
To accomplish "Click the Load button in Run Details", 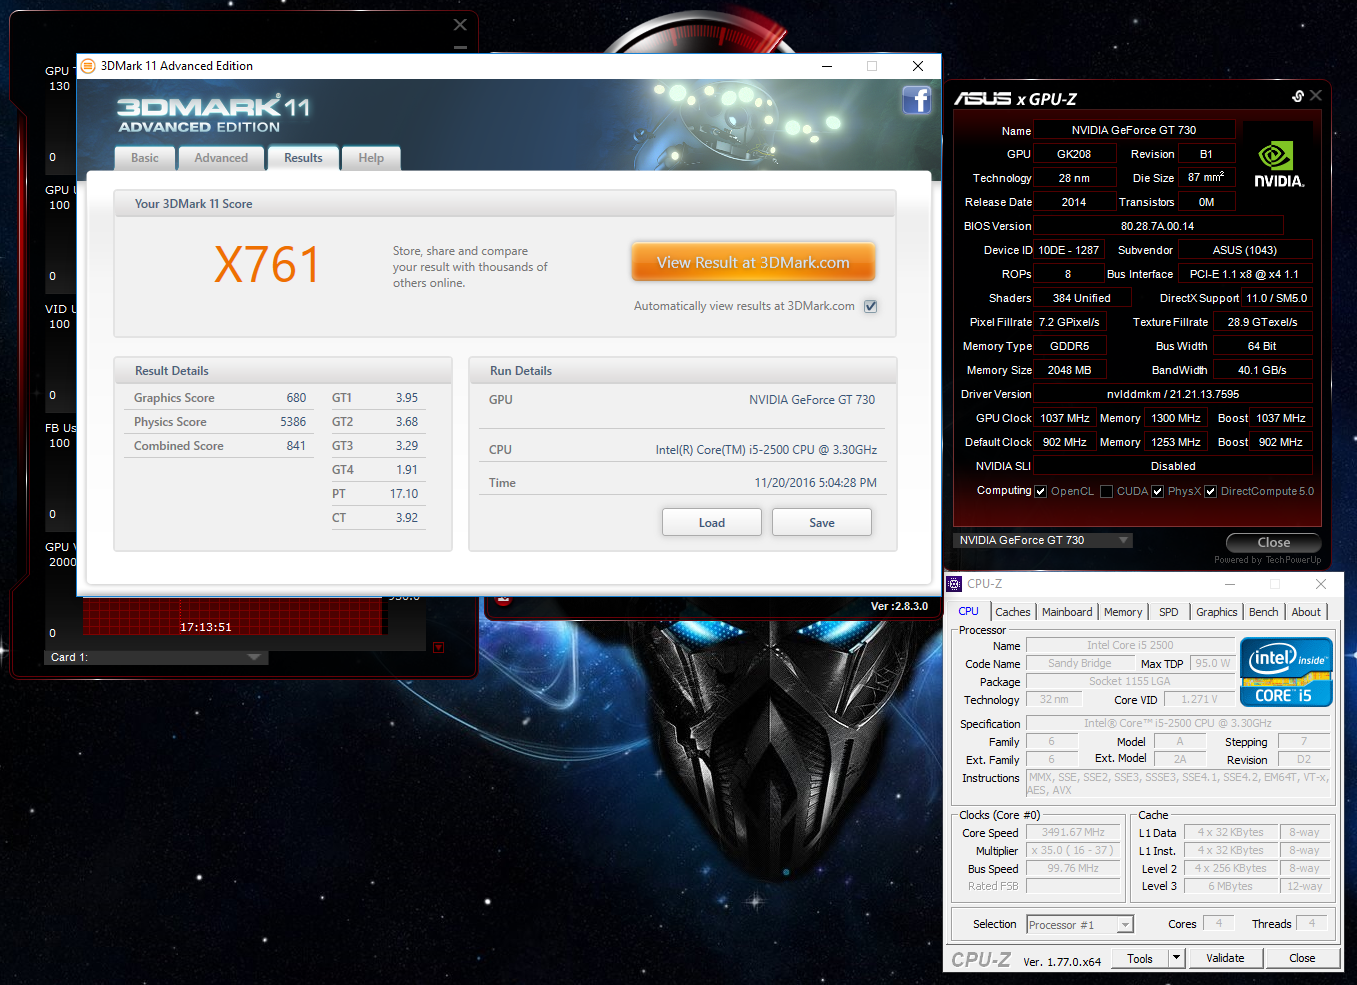I will 712,522.
